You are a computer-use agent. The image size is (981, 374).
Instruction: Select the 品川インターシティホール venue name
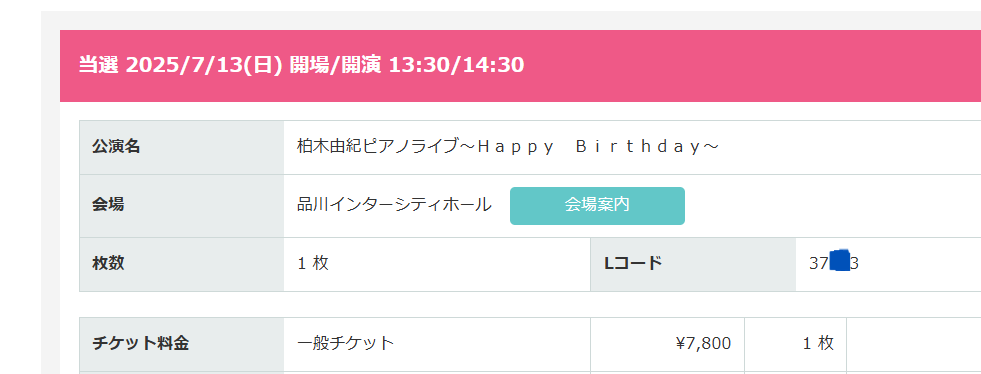394,205
